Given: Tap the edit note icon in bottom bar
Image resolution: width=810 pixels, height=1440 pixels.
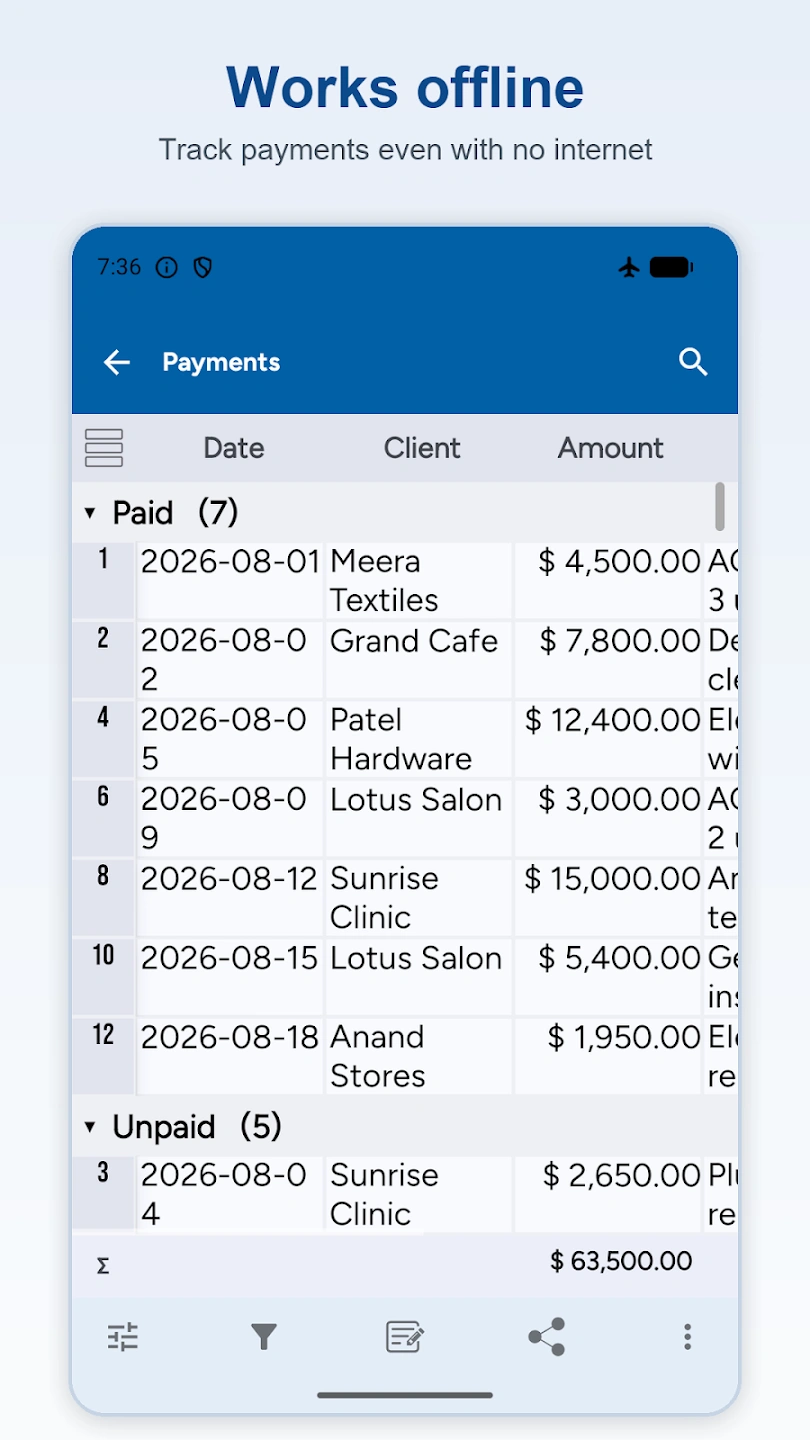Looking at the screenshot, I should (405, 1337).
